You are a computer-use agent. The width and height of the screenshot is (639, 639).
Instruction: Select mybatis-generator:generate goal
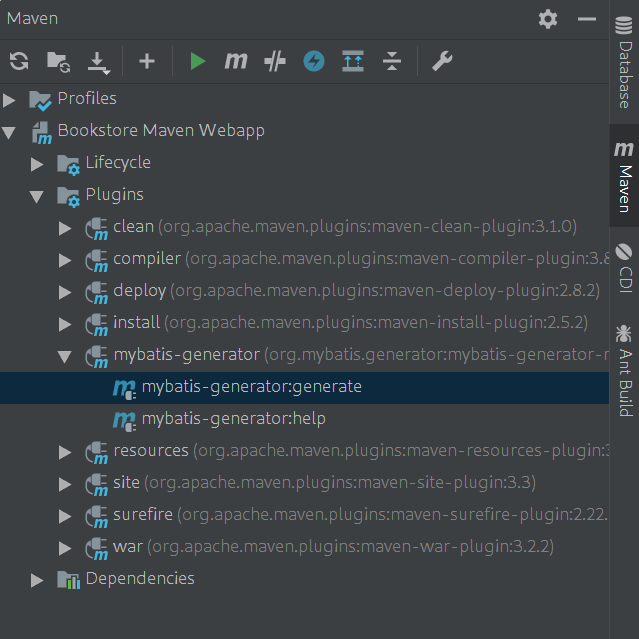[x=304, y=388]
